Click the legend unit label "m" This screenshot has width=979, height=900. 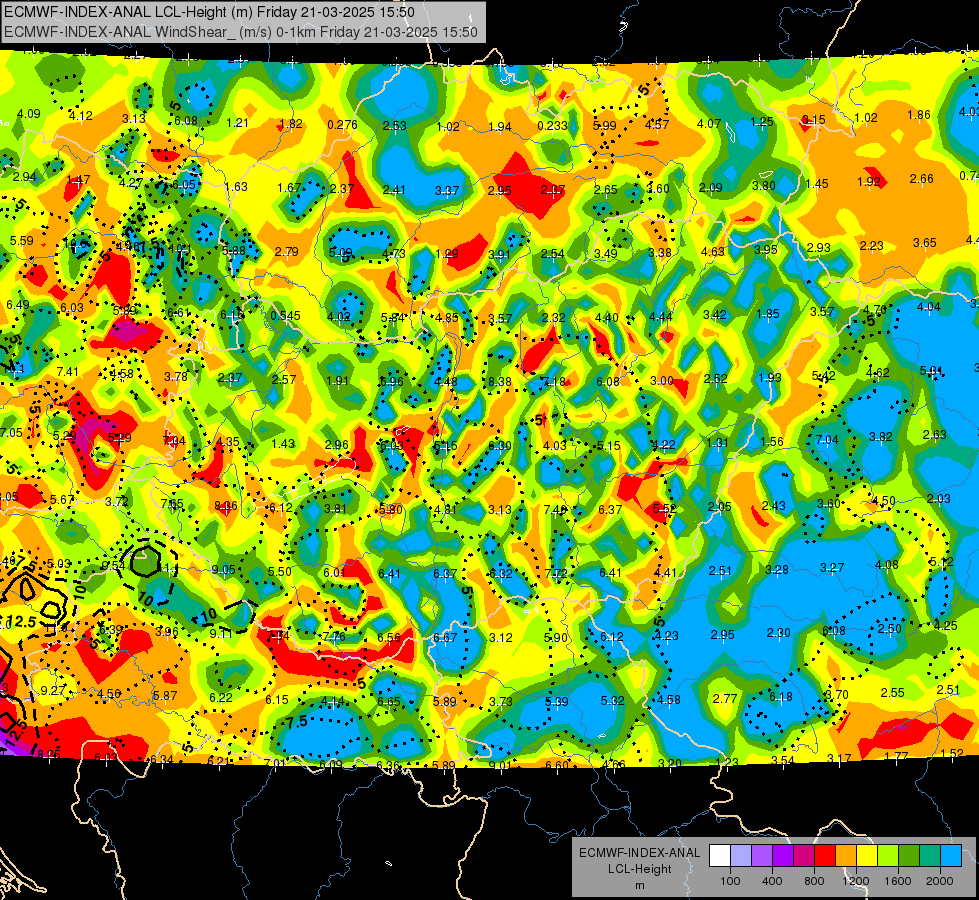639,885
